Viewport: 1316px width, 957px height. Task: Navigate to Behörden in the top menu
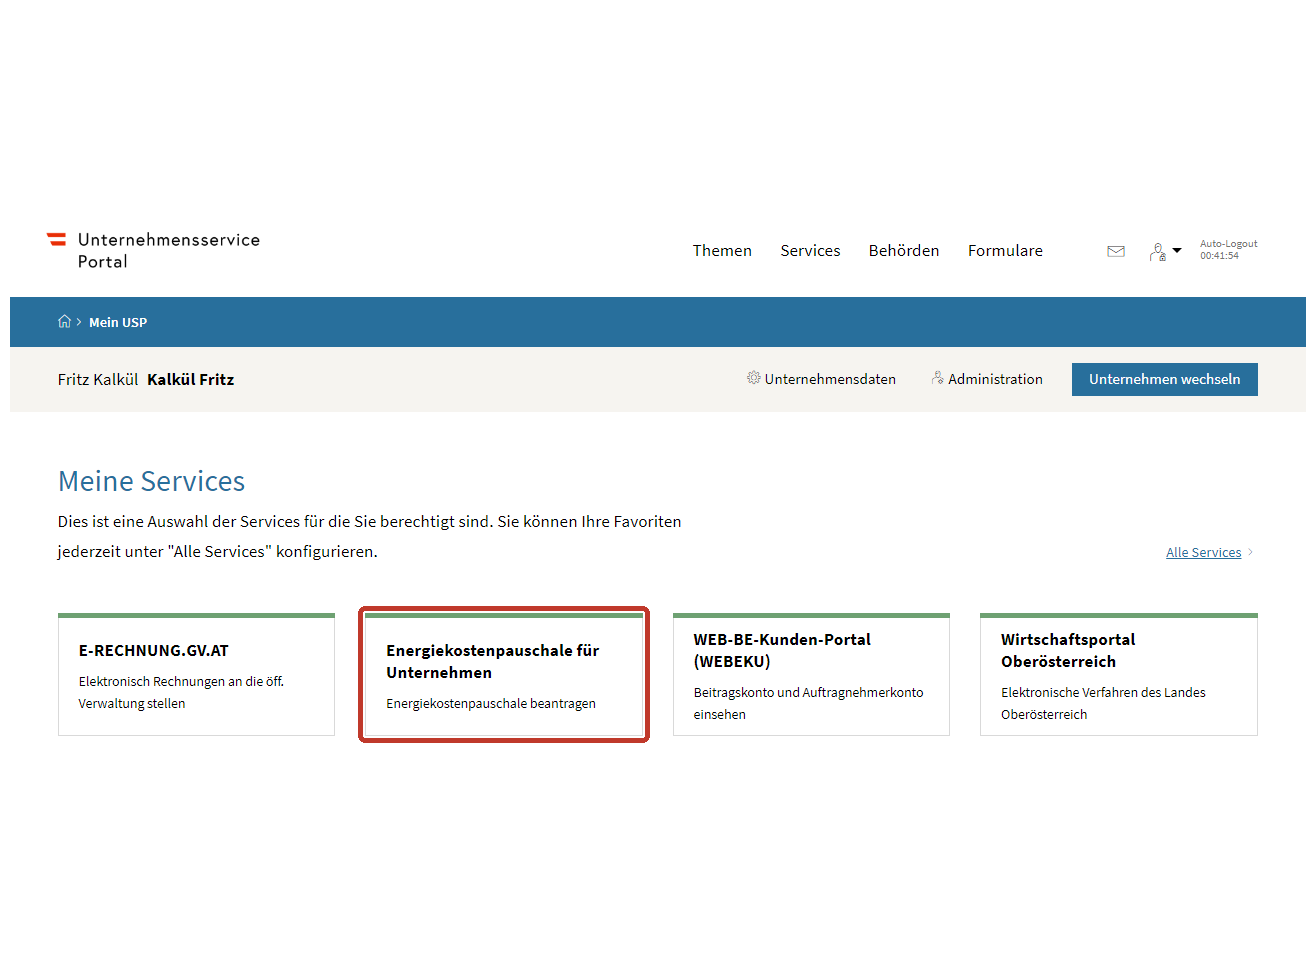coord(903,251)
